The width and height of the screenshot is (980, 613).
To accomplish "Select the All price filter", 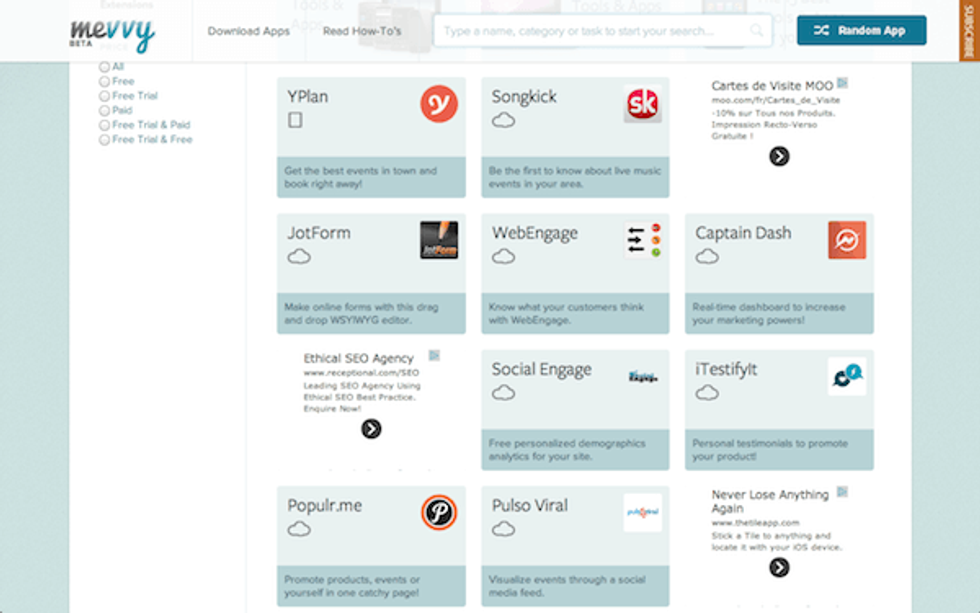I will click(104, 67).
